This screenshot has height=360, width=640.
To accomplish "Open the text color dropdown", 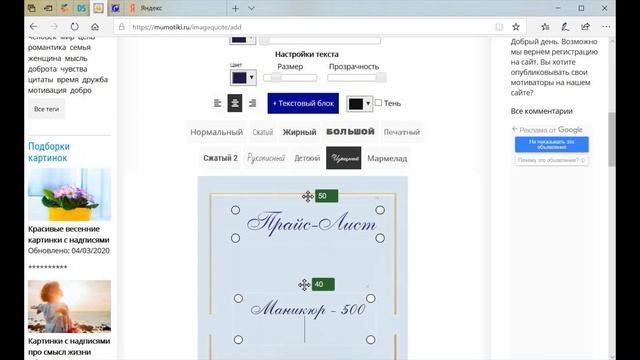I will pyautogui.click(x=243, y=78).
